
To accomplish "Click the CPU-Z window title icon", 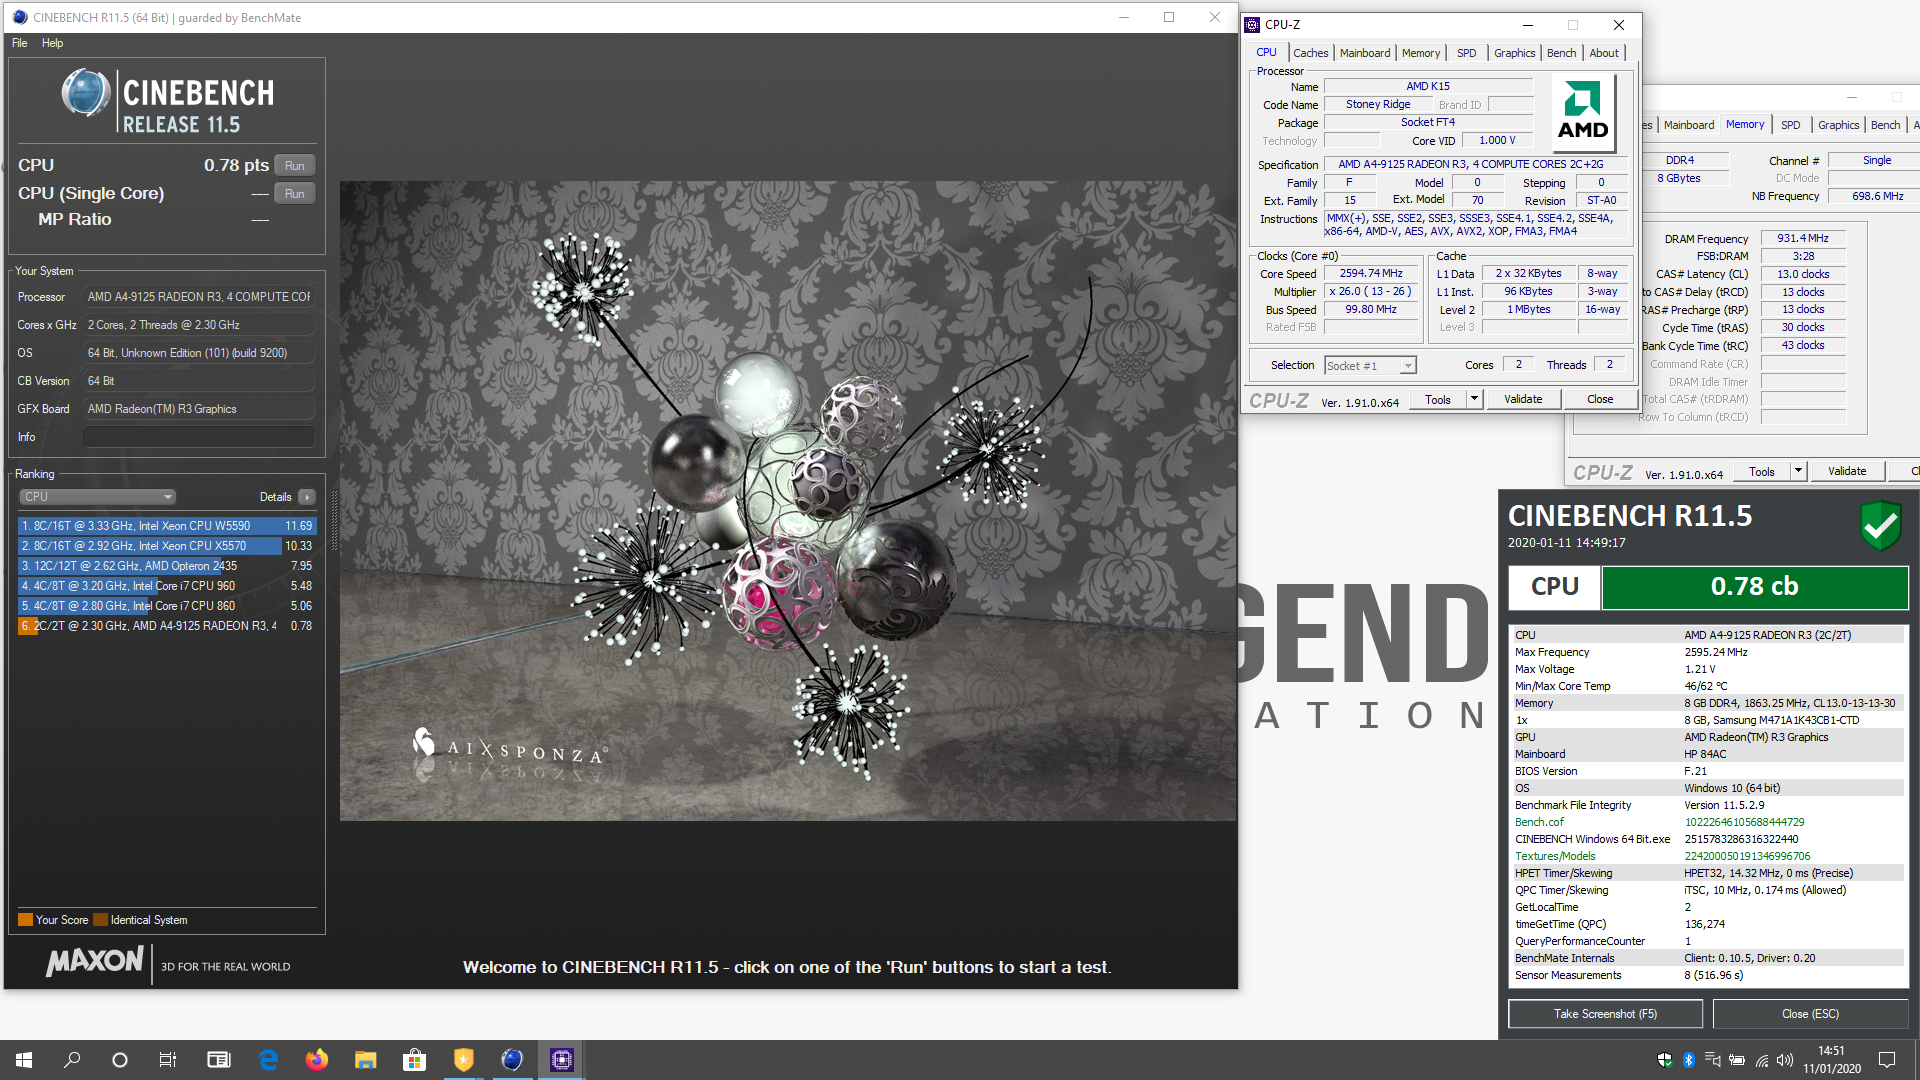I will point(1253,25).
